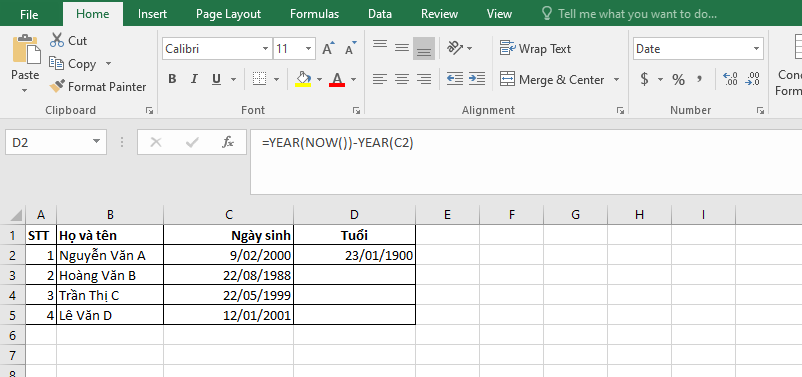Align cell text to the left
This screenshot has width=802, height=377.
[x=380, y=79]
